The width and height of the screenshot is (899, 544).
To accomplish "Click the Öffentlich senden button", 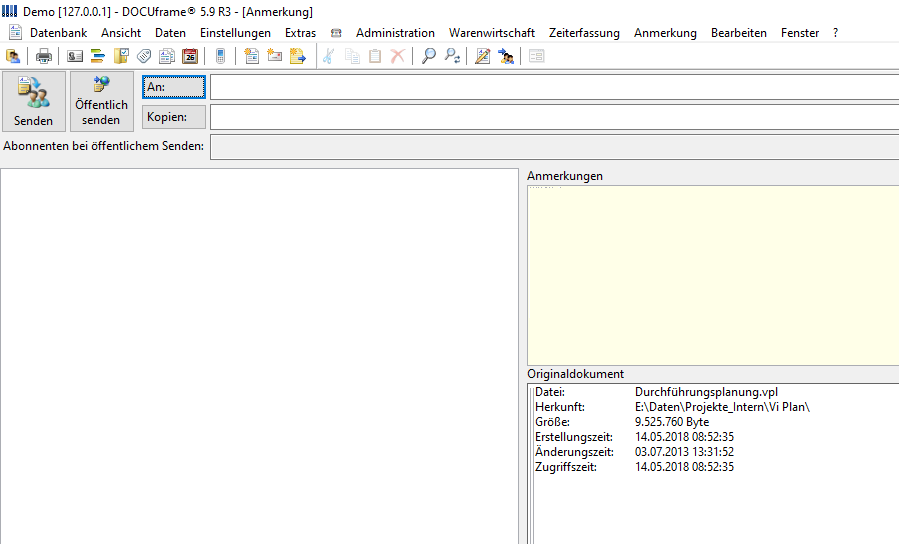I will click(101, 101).
